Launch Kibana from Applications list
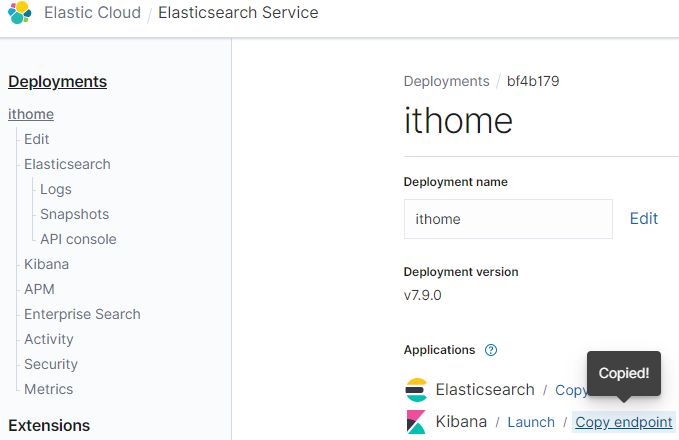 pyautogui.click(x=531, y=422)
